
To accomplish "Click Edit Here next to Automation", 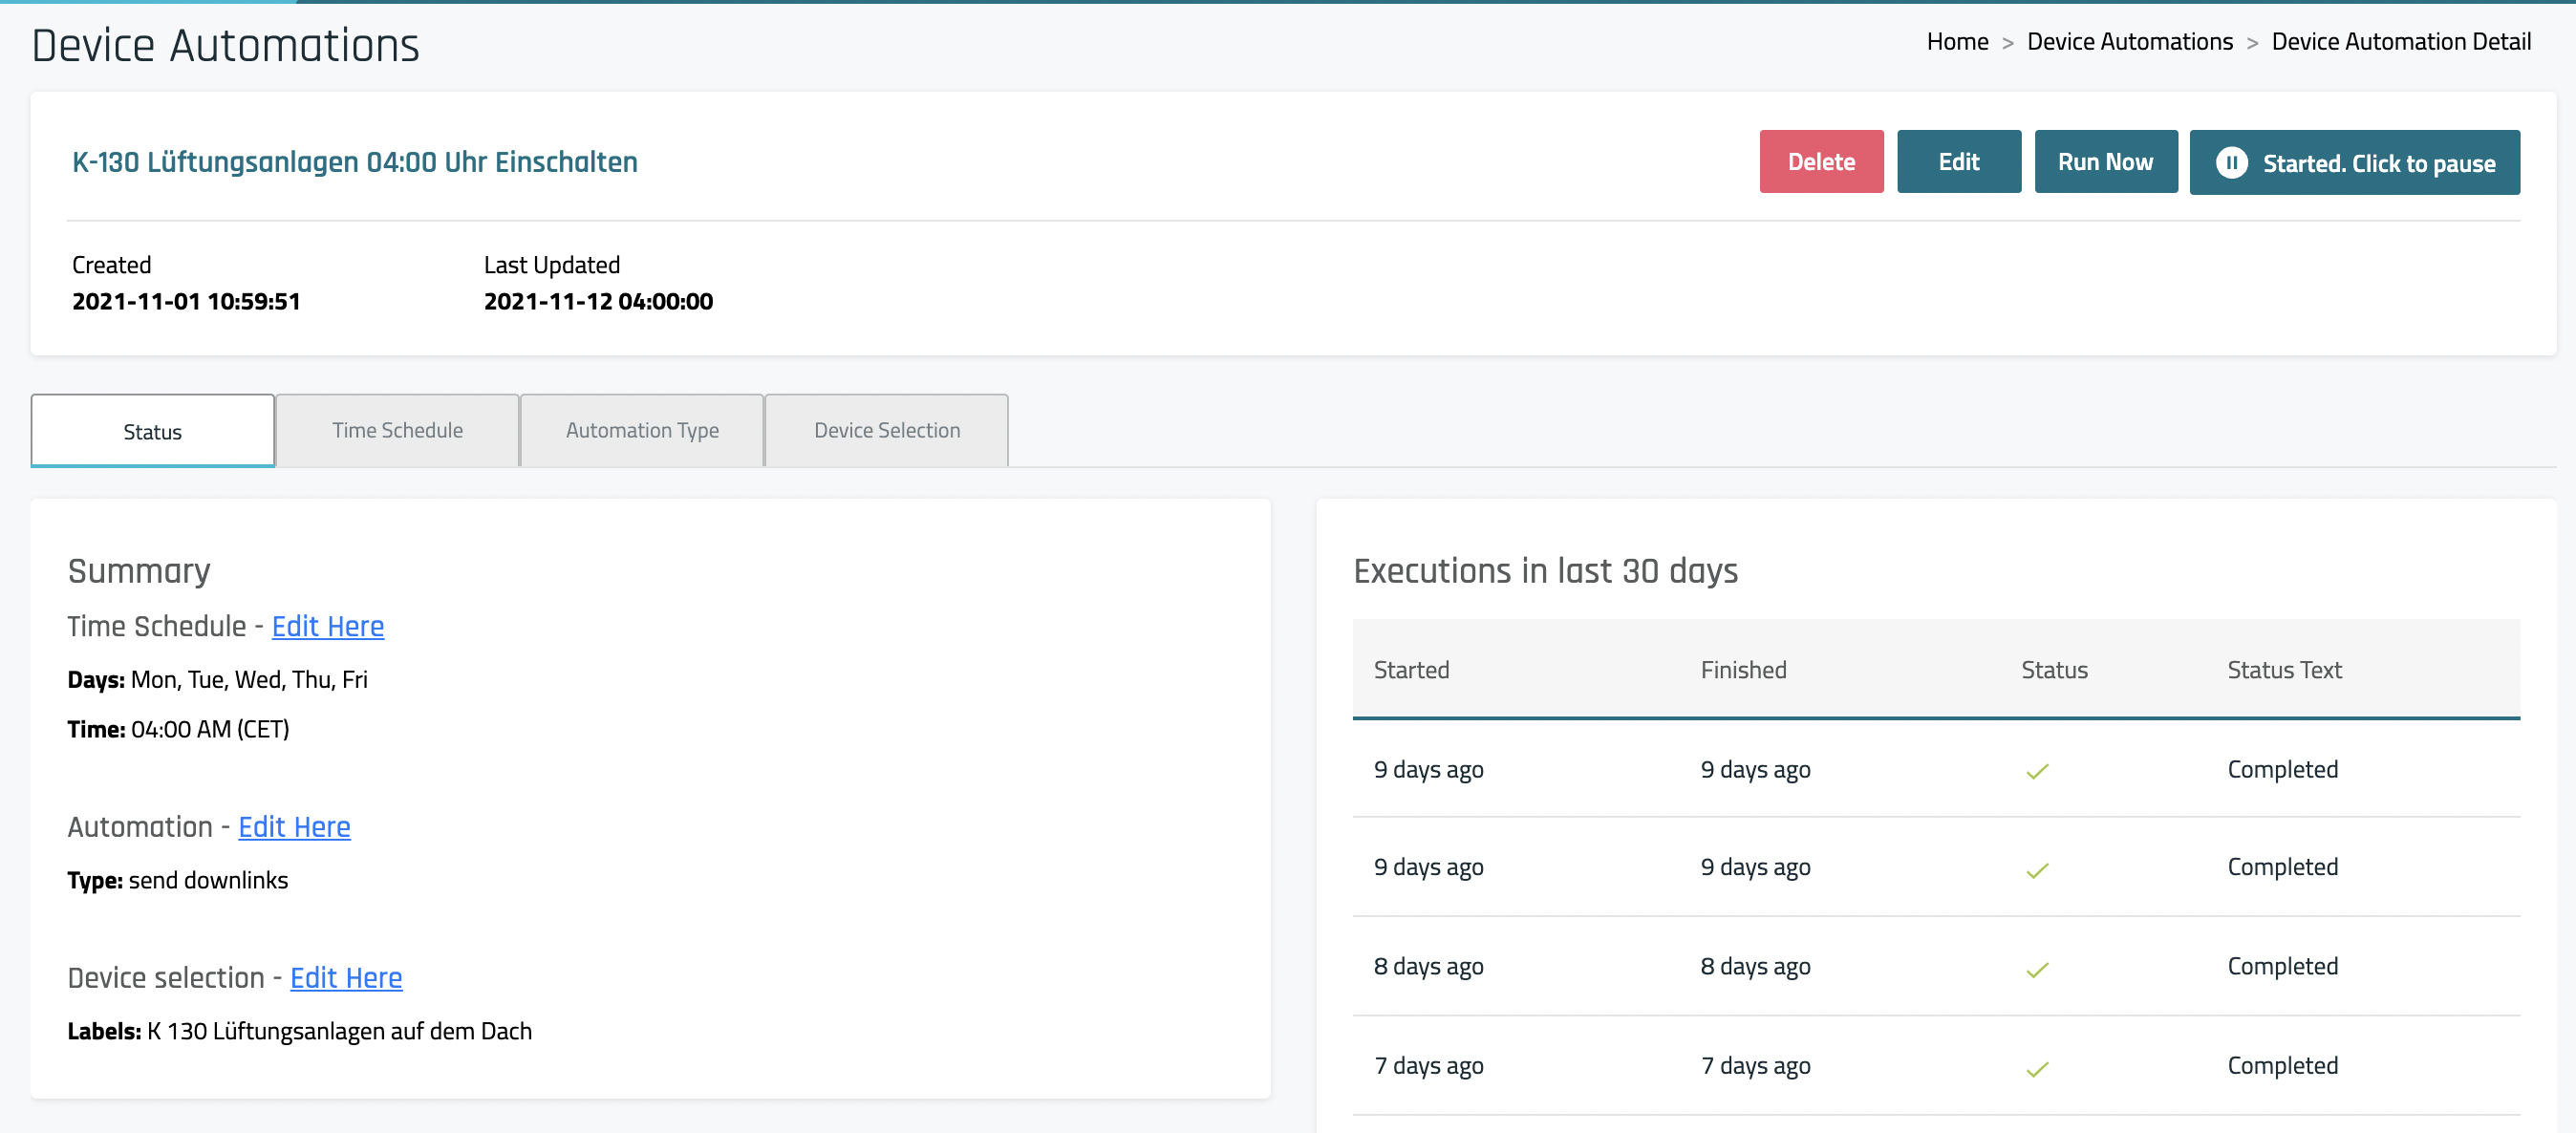I will [294, 827].
